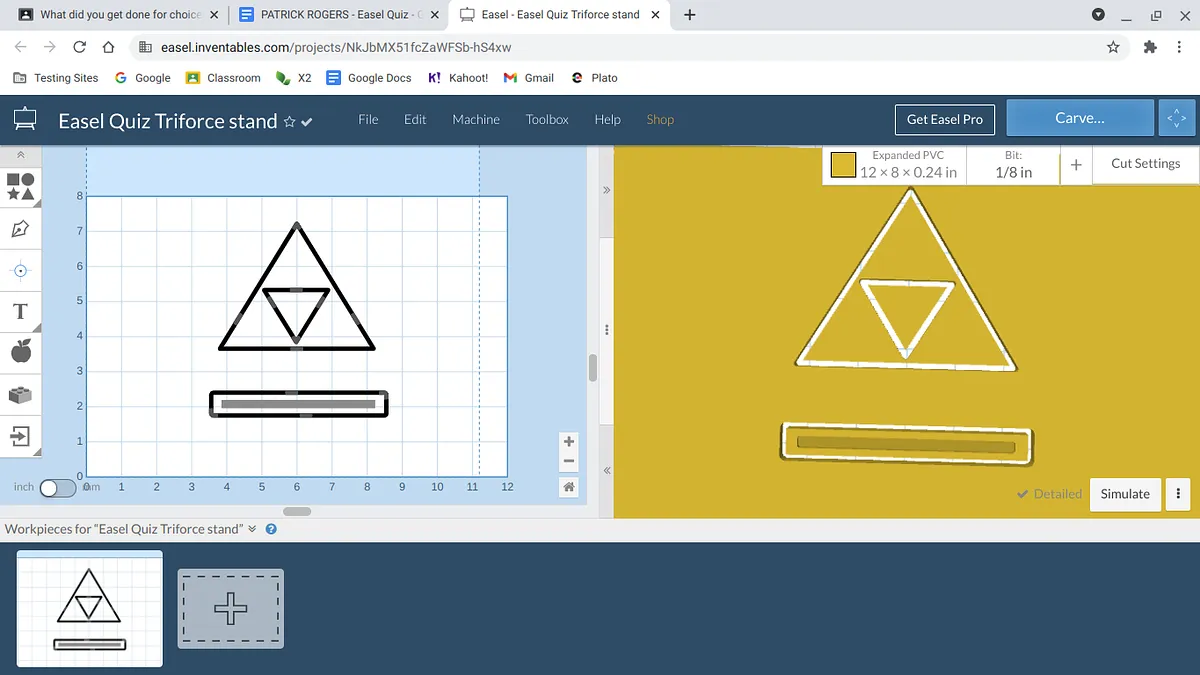Open the Help menu

click(607, 119)
